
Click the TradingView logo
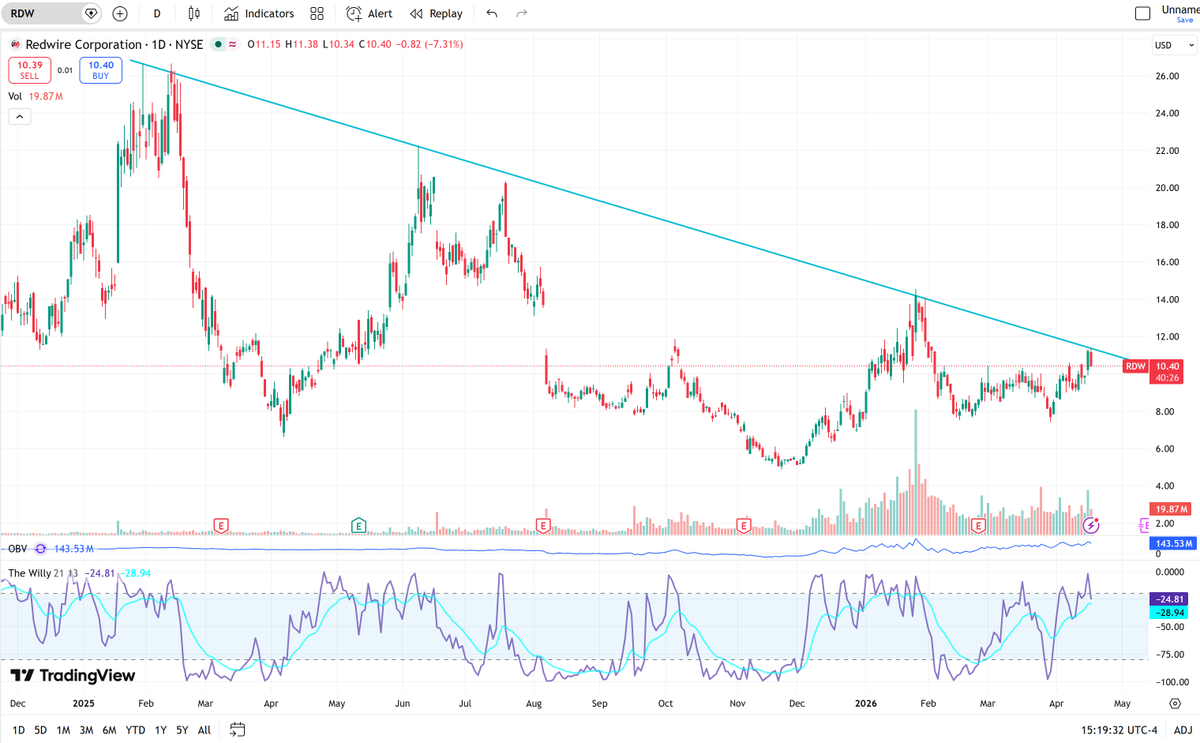pos(72,676)
